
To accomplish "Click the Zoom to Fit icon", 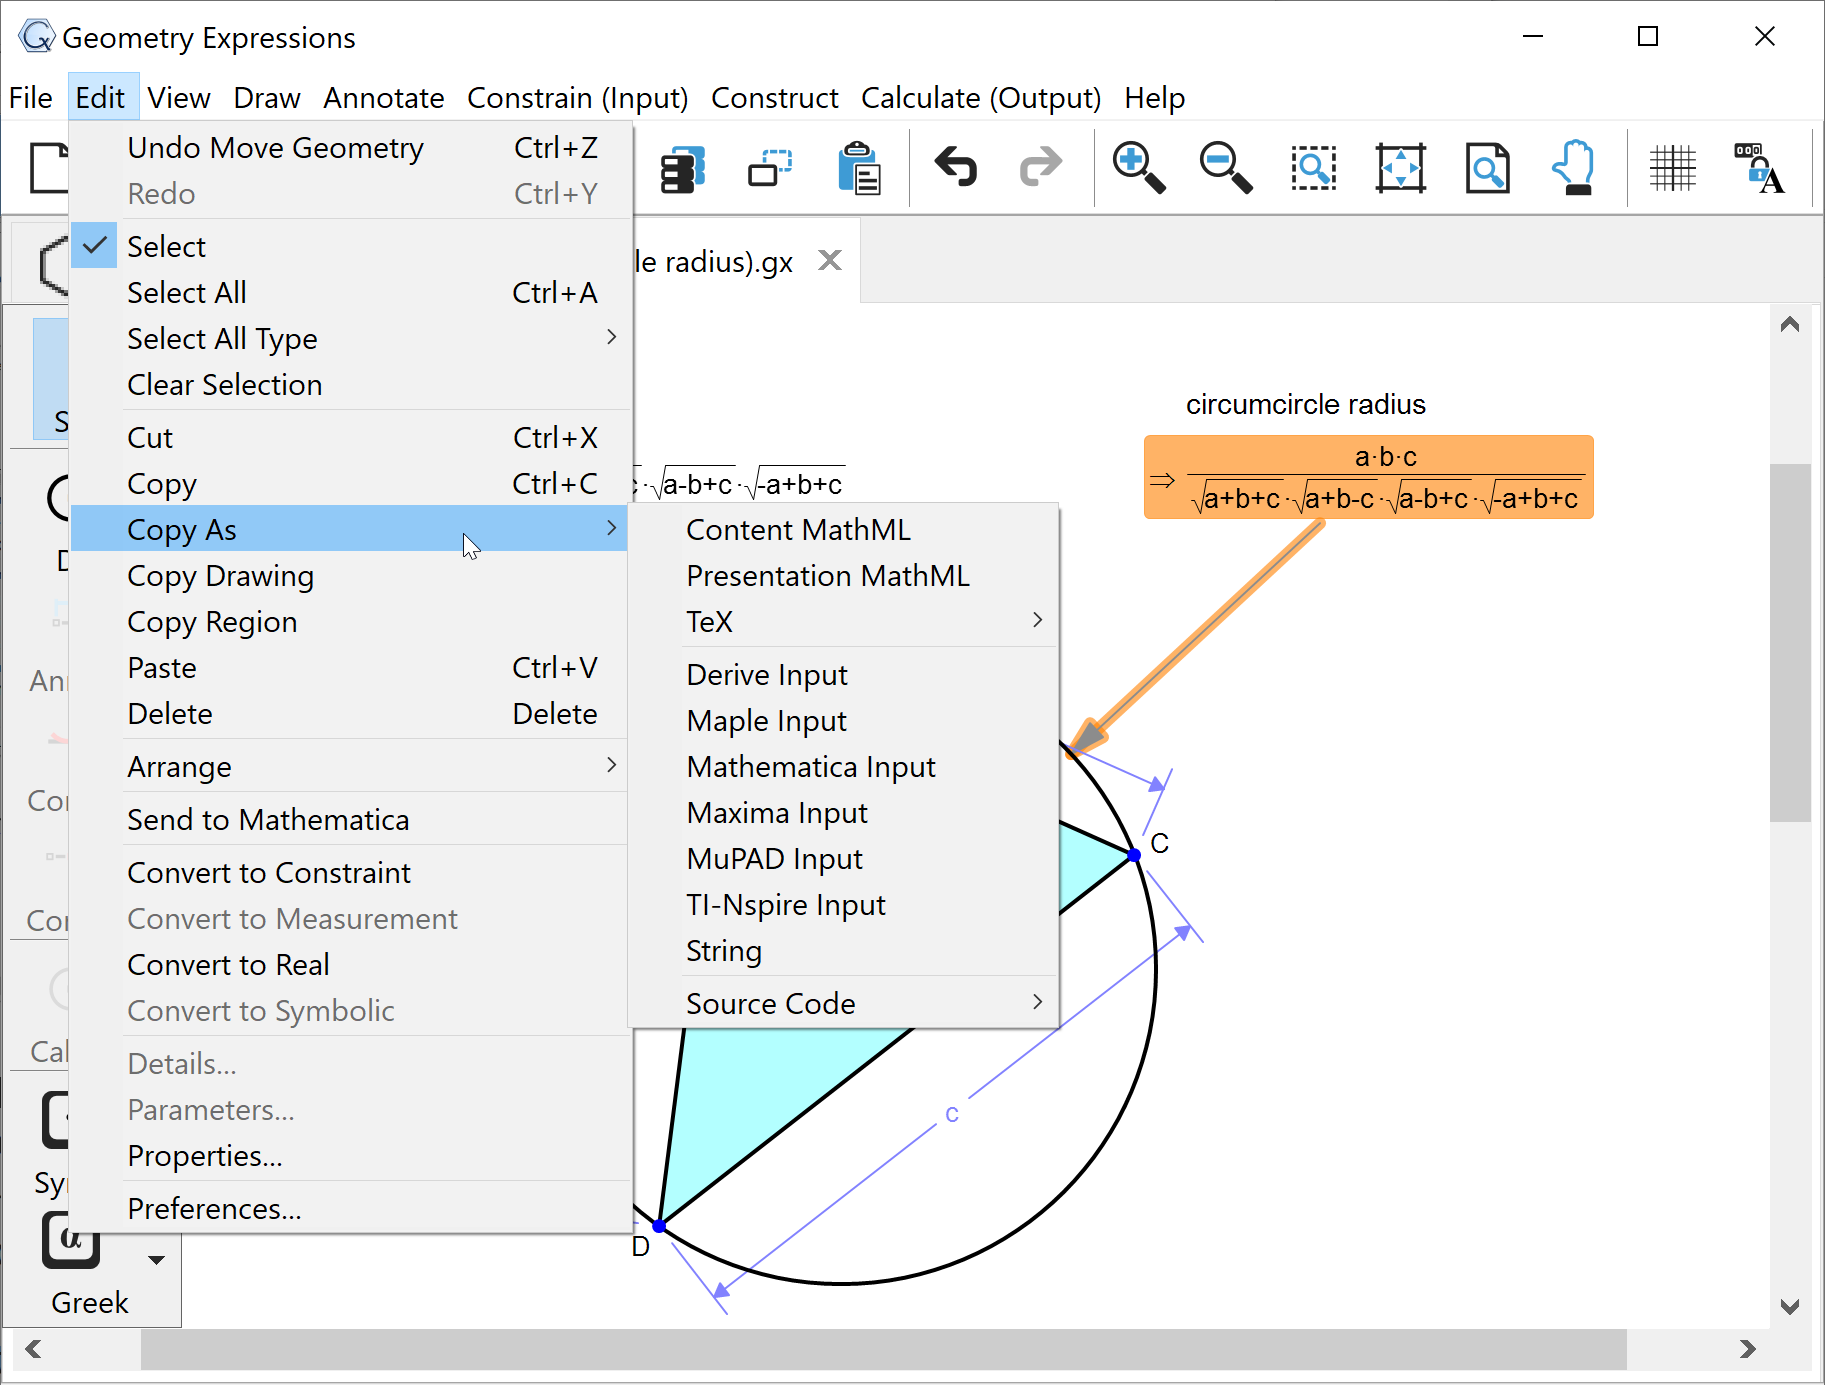I will pyautogui.click(x=1400, y=167).
